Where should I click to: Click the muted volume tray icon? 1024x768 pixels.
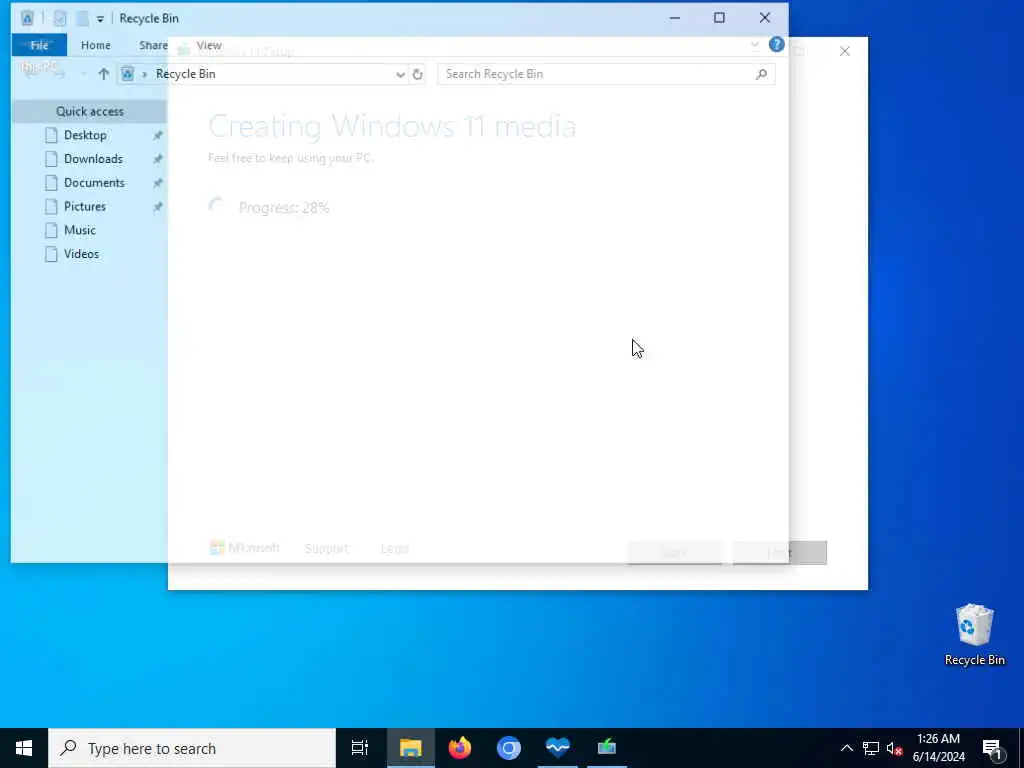coord(894,748)
